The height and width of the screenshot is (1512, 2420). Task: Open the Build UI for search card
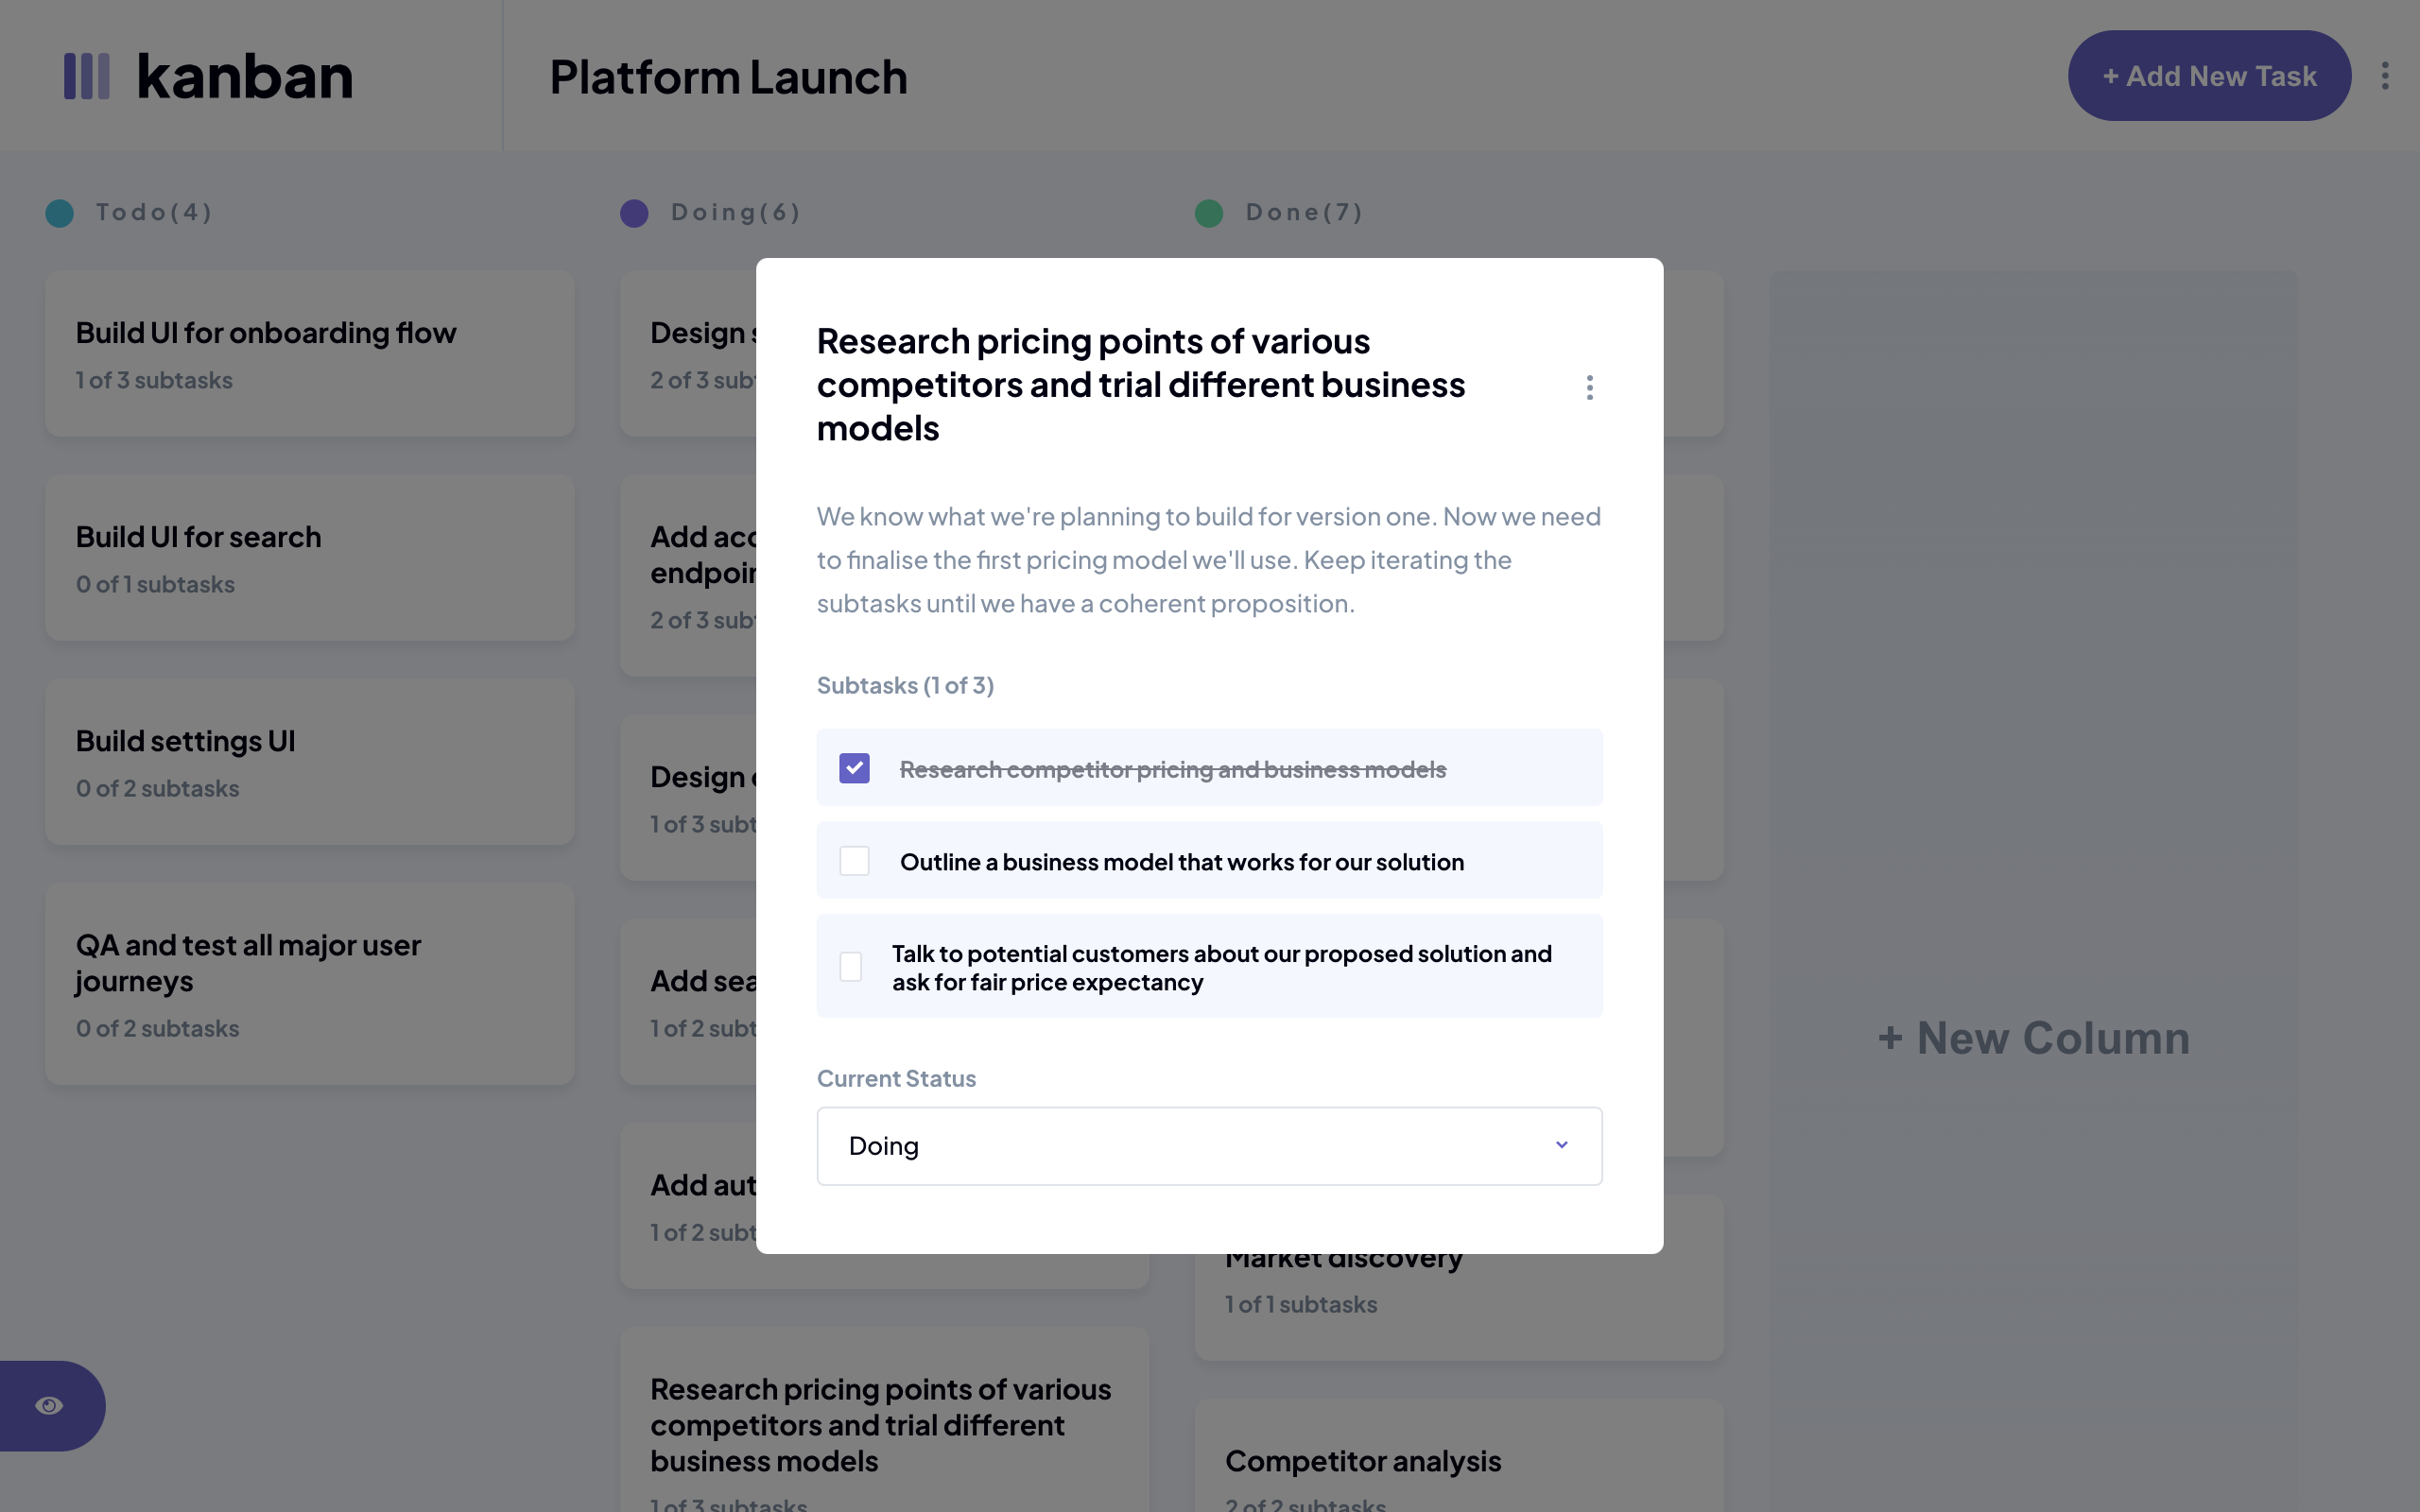point(310,557)
